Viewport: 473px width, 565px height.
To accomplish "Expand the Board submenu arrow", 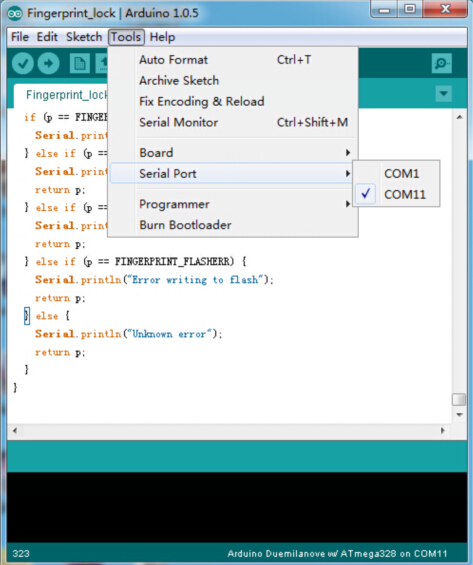I will (348, 153).
